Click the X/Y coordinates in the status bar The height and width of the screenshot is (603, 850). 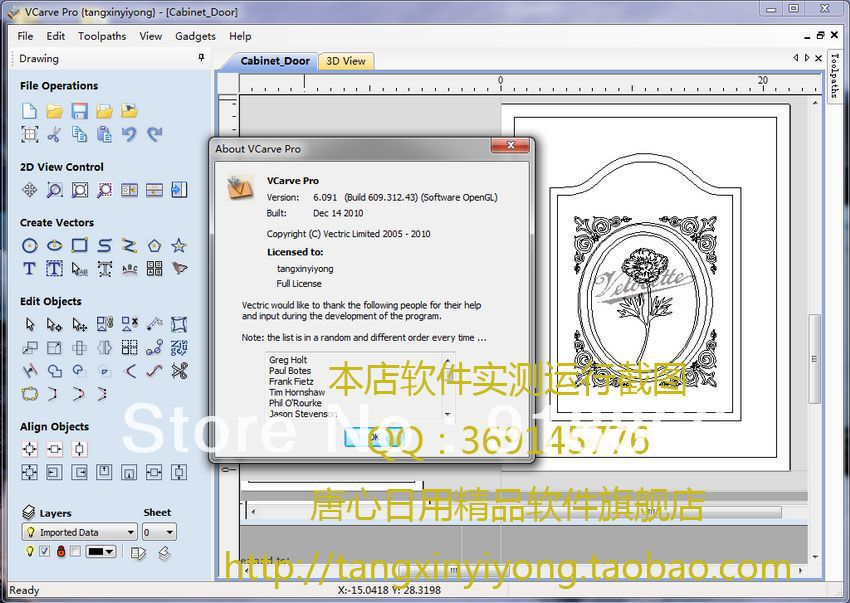point(389,590)
